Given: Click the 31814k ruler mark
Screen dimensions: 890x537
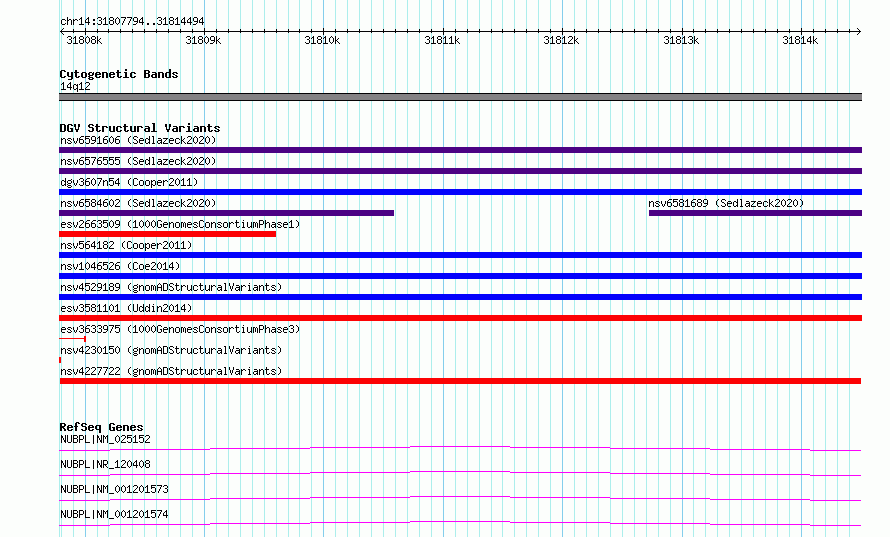Looking at the screenshot, I should tap(800, 40).
